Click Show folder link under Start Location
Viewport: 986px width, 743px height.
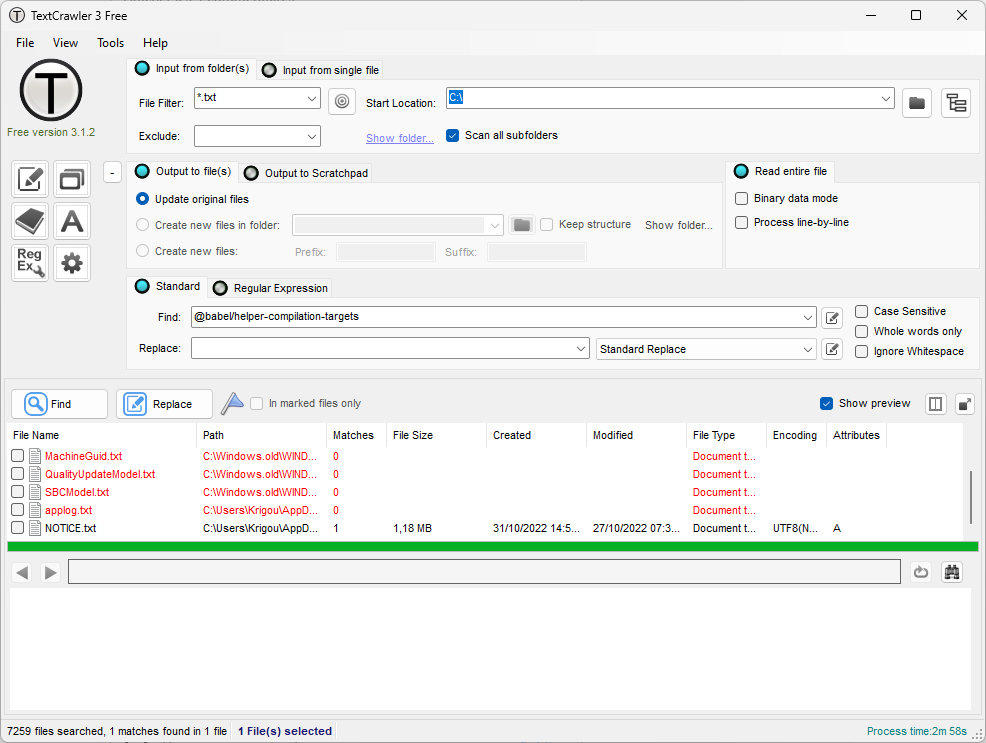tap(399, 138)
